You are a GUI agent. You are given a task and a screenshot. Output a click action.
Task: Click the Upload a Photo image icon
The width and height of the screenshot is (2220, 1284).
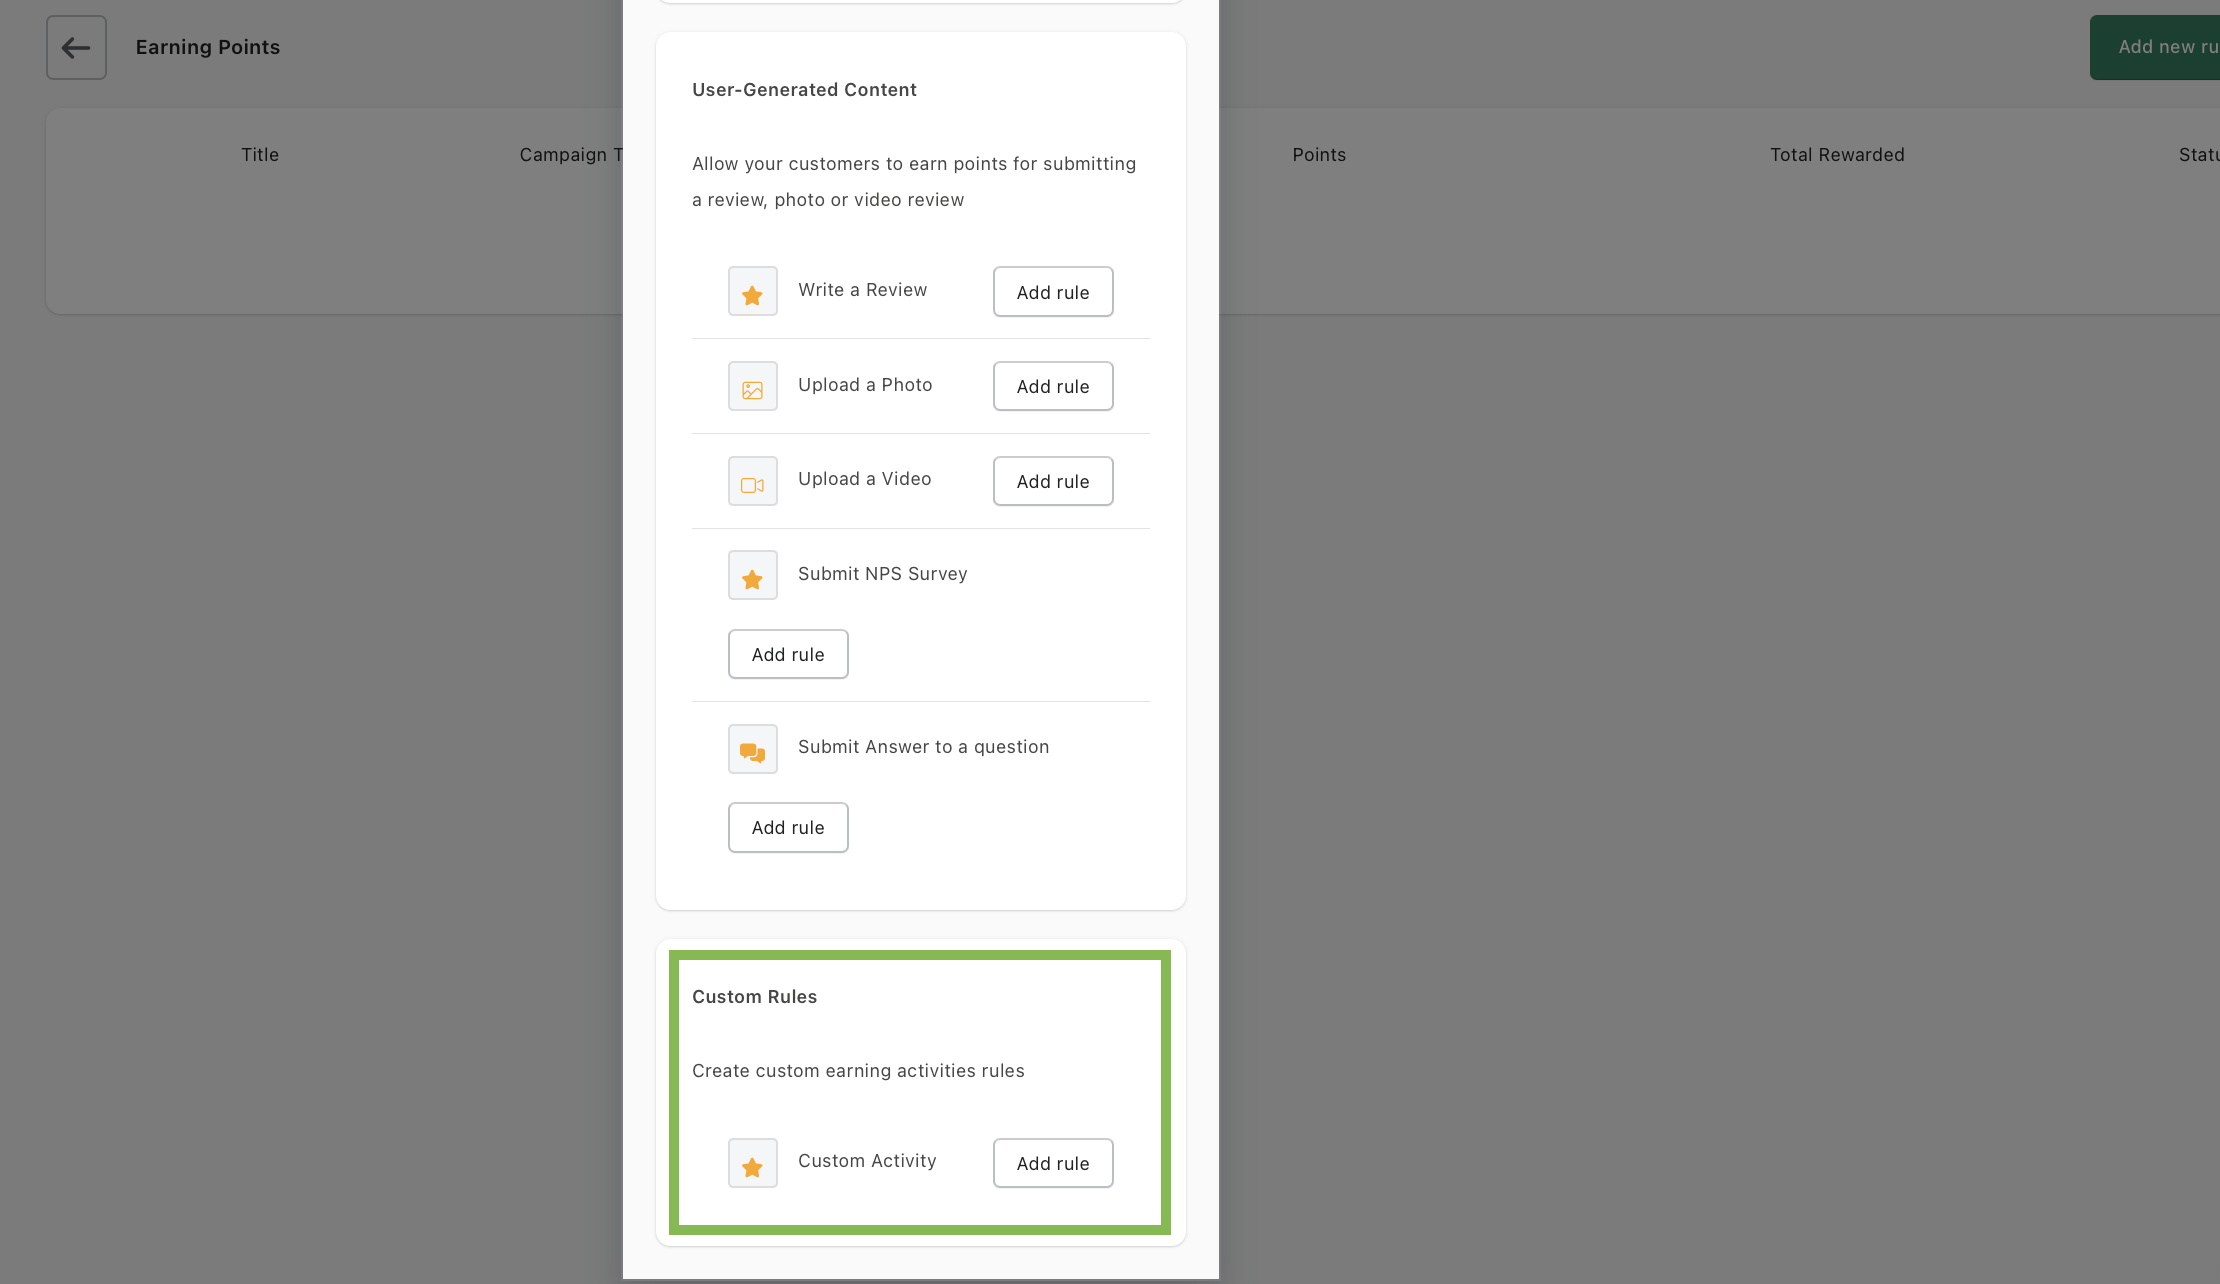click(753, 386)
